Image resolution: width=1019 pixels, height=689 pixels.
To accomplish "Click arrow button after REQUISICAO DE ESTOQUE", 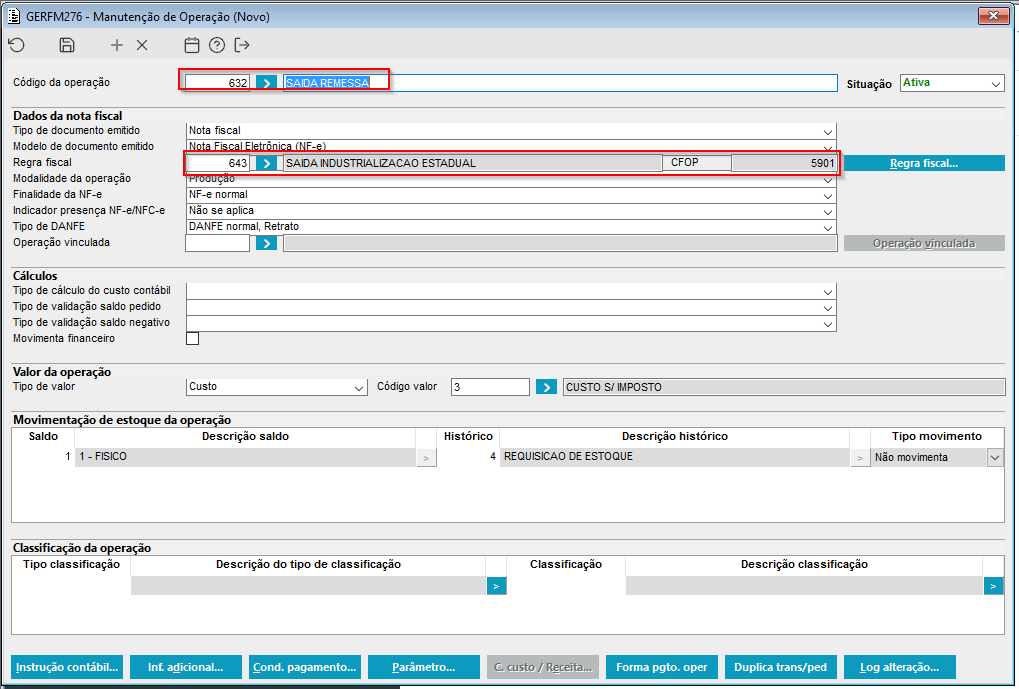I will click(x=860, y=458).
